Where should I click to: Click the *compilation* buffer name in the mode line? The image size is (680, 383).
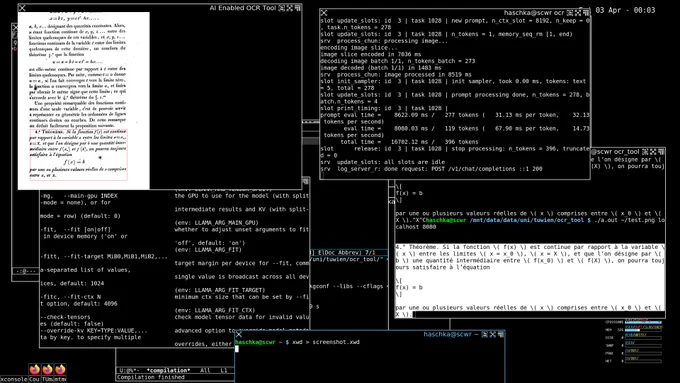[168, 370]
